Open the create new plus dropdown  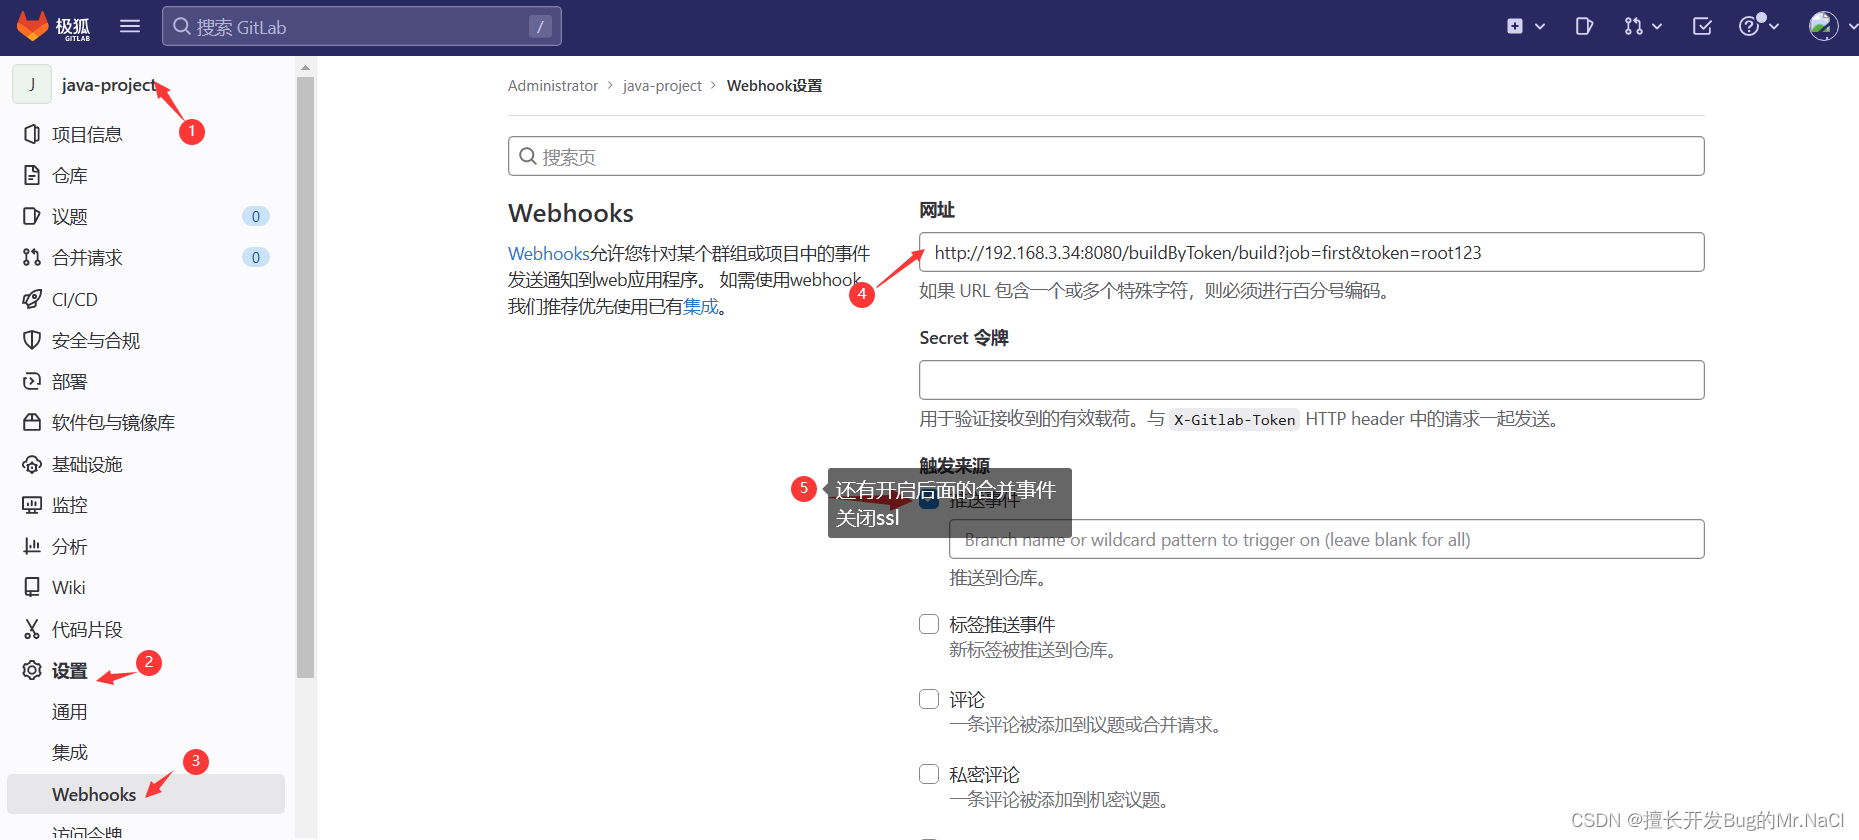point(1526,26)
